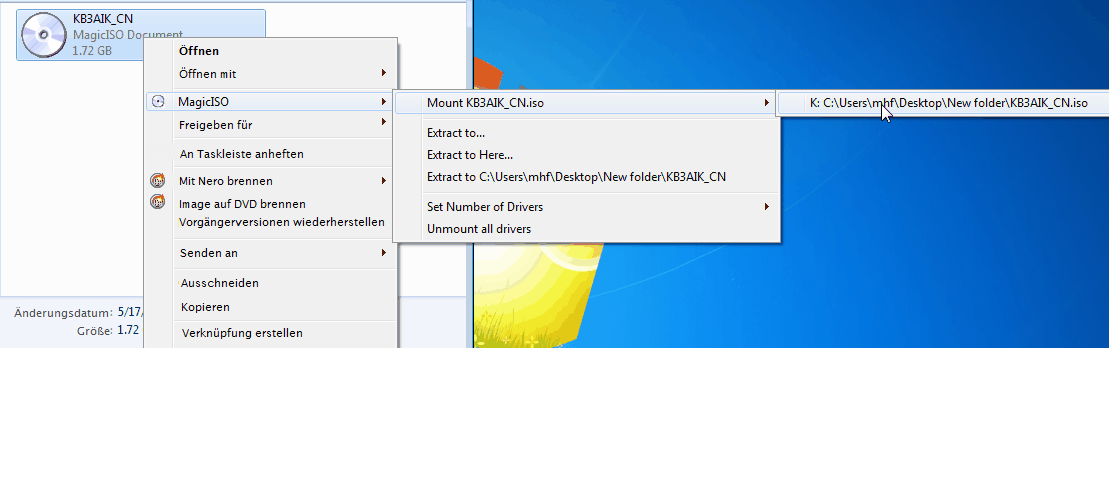Expand the arrow next to Senden an
This screenshot has width=1109, height=492.
tap(383, 252)
